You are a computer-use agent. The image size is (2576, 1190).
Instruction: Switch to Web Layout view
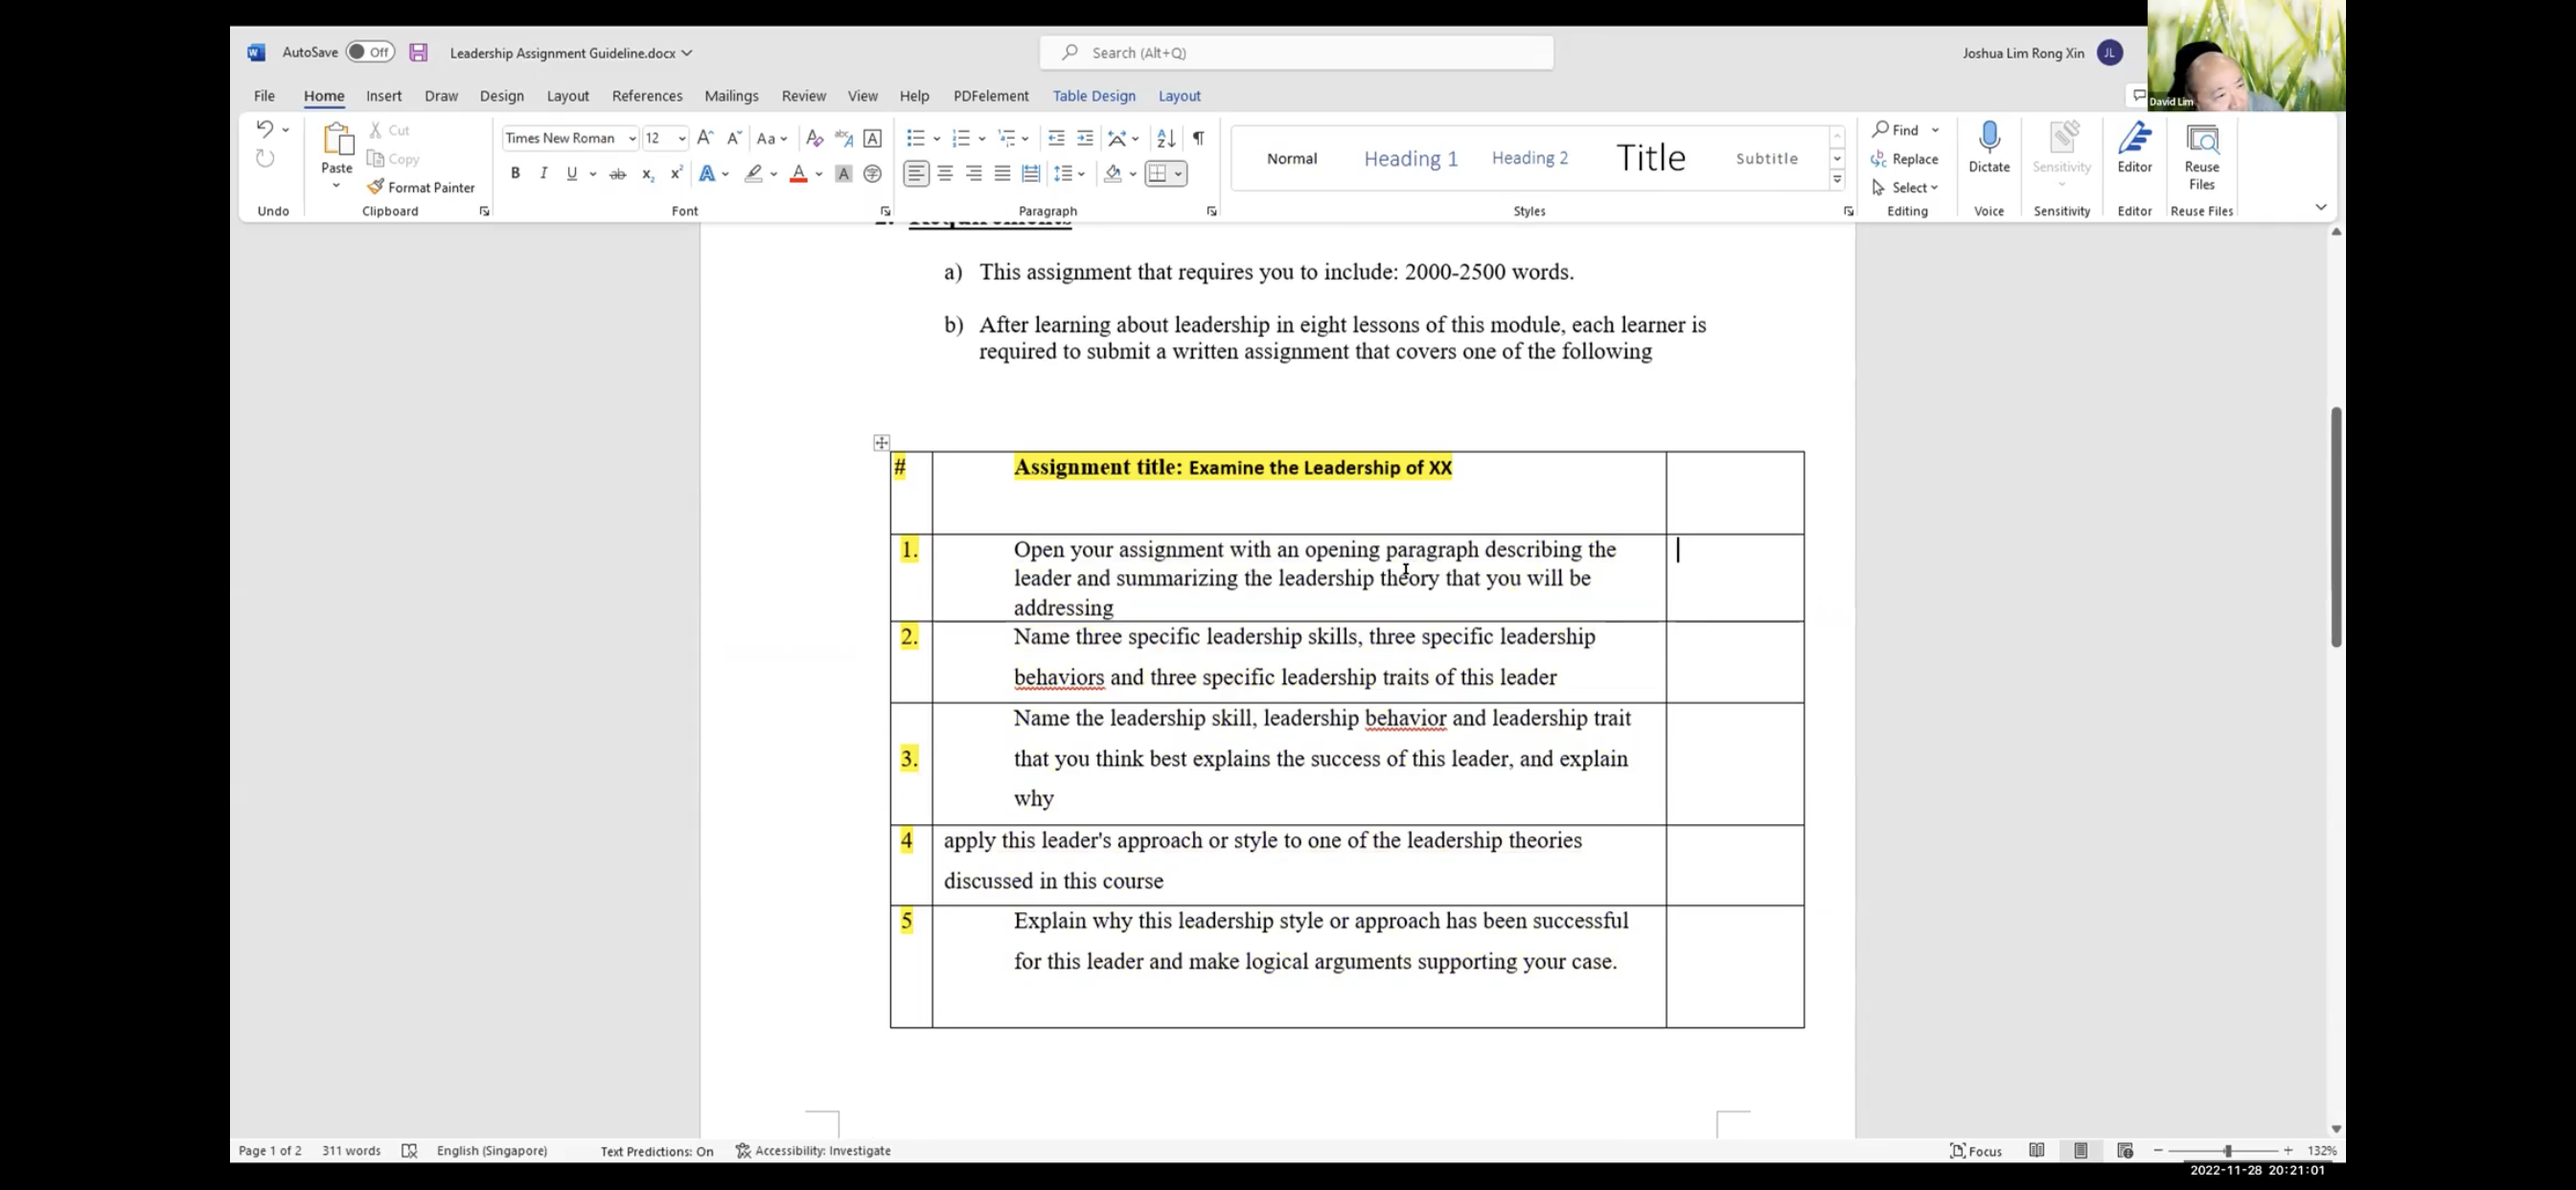pyautogui.click(x=2125, y=1150)
